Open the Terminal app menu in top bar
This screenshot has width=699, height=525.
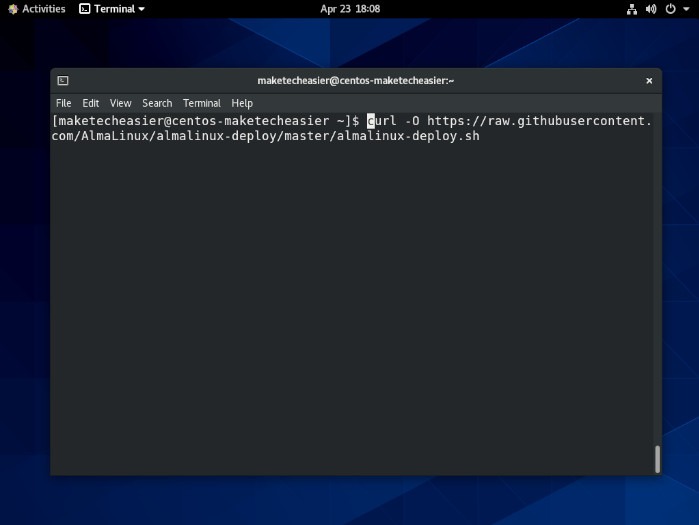pyautogui.click(x=112, y=9)
